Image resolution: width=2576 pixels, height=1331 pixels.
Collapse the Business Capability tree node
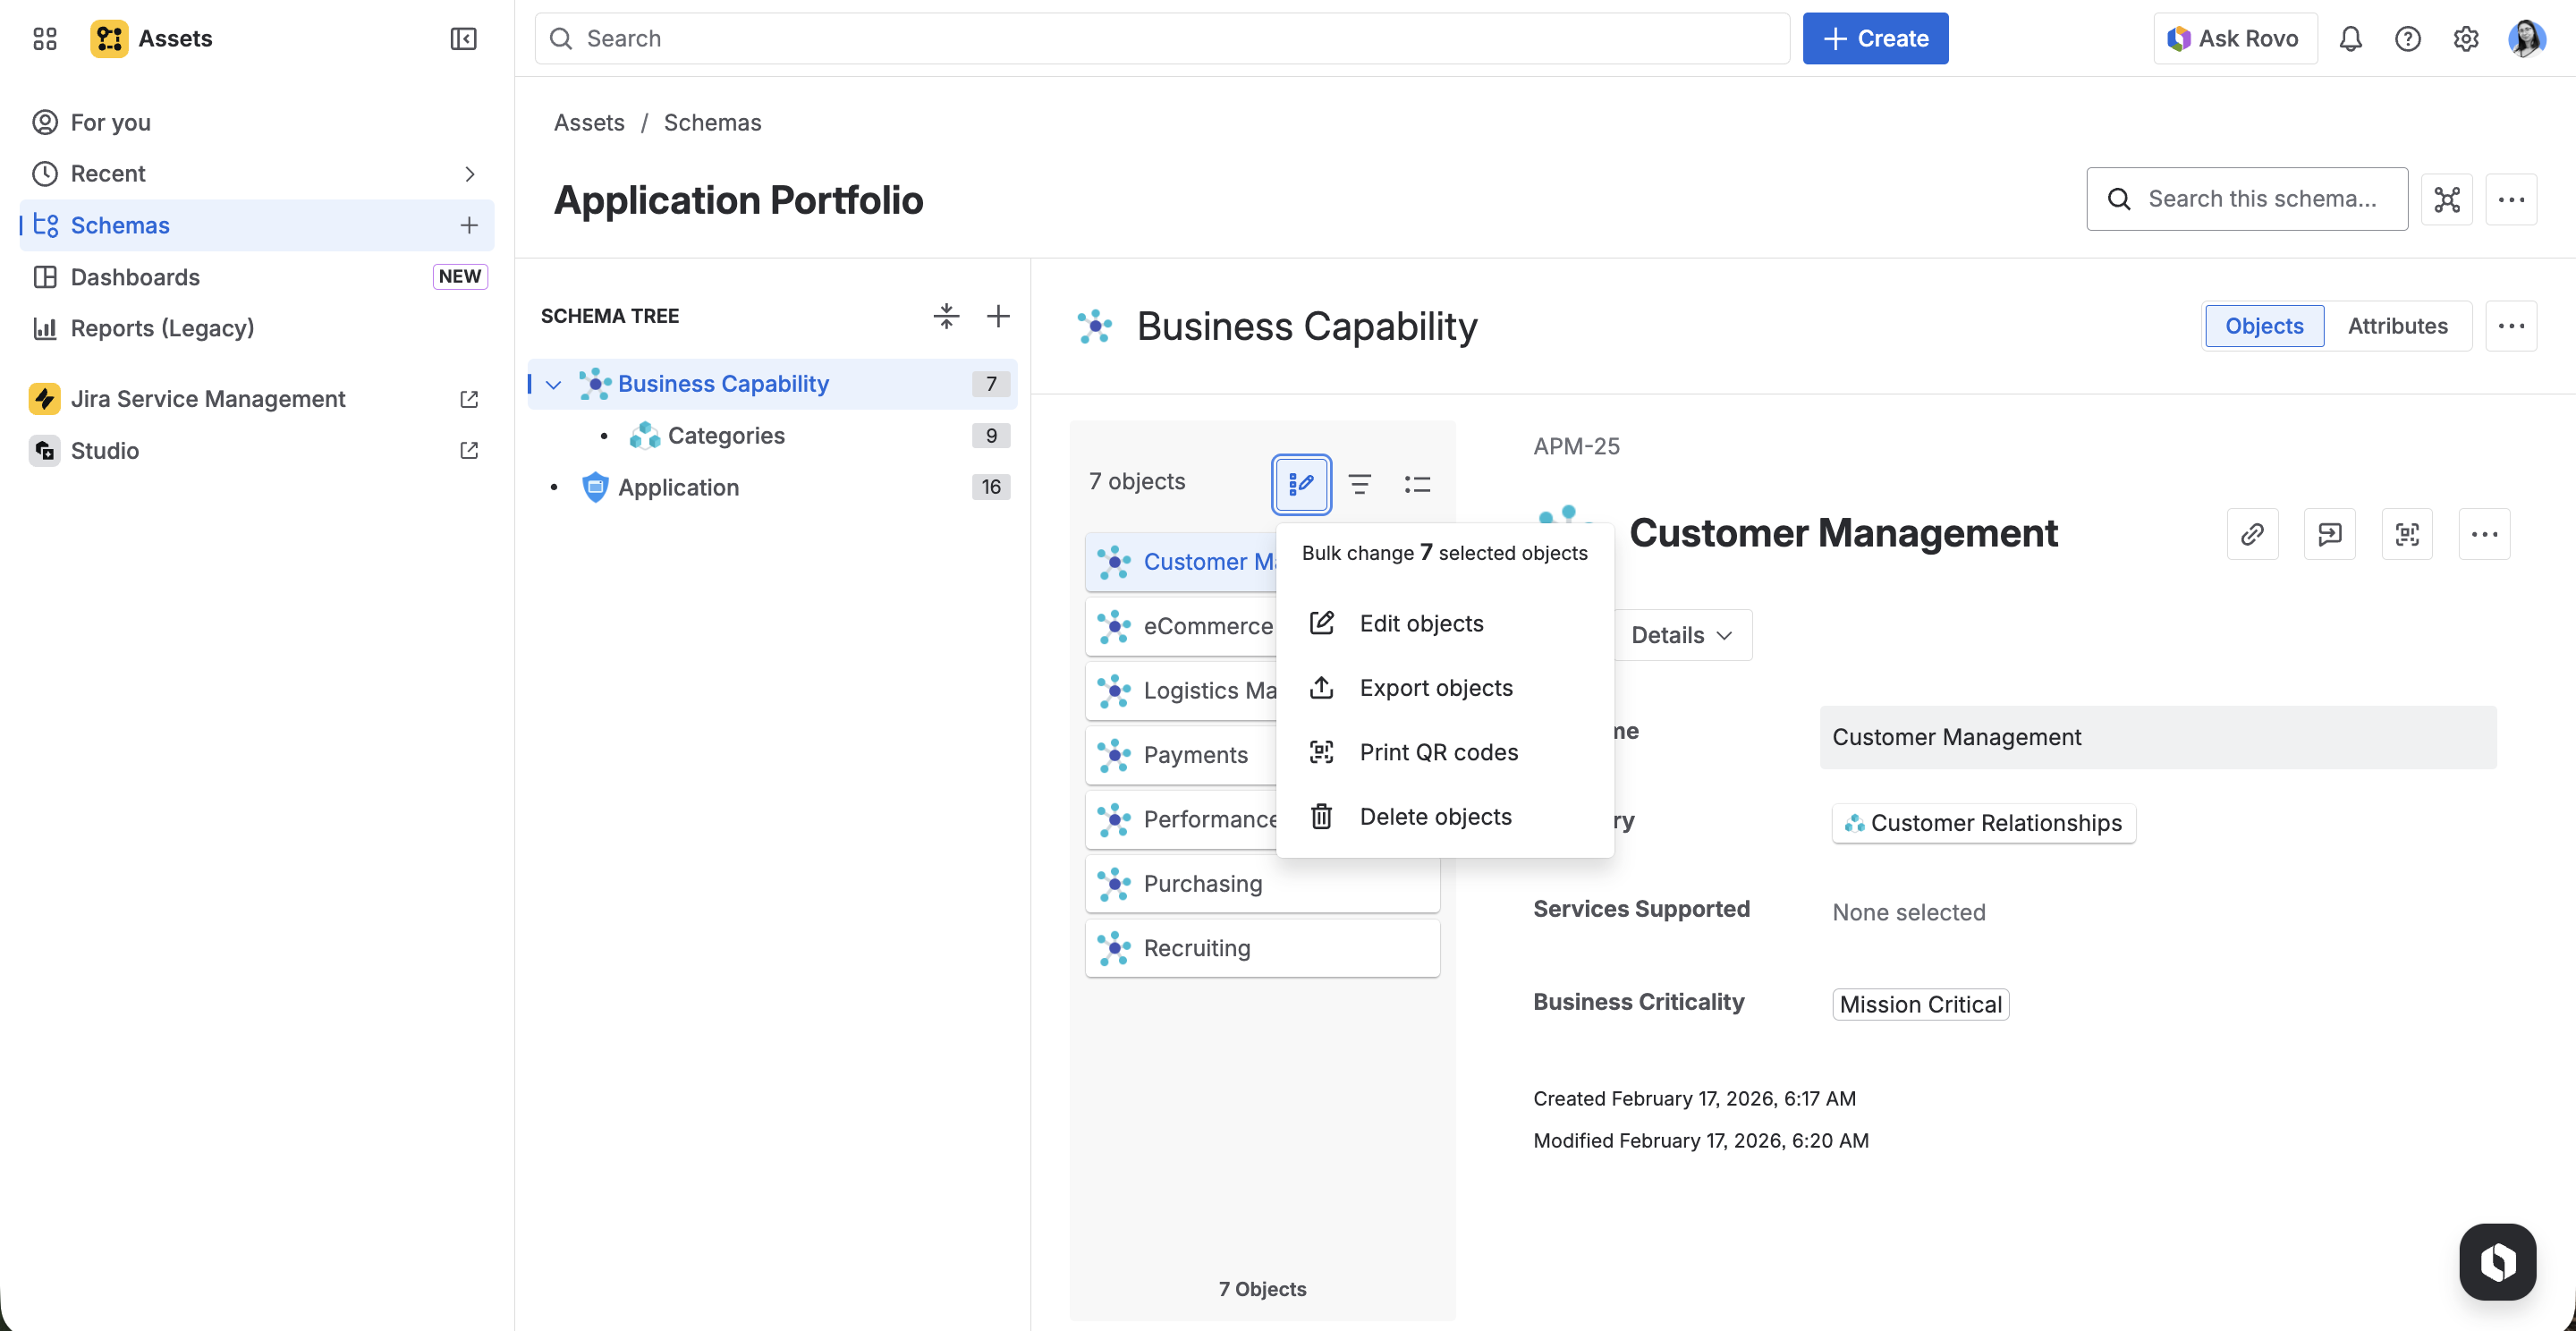click(x=553, y=384)
